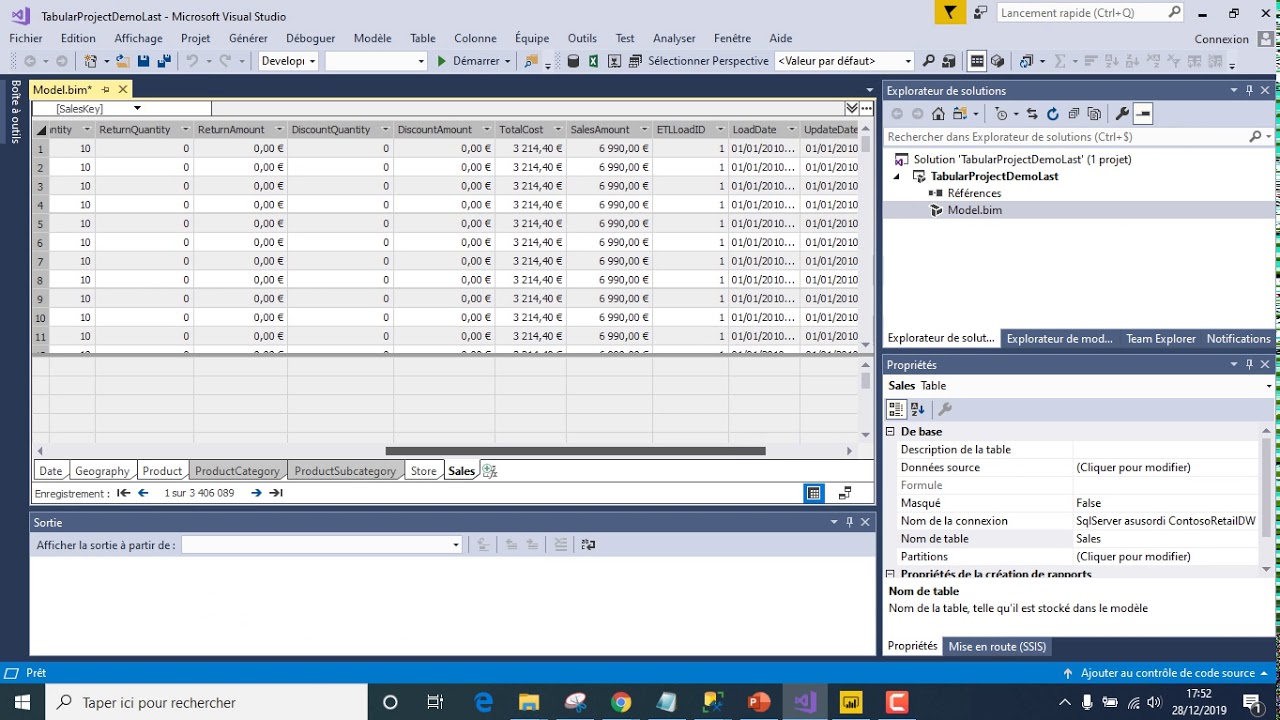Click Connexion sign-in link

[1221, 39]
